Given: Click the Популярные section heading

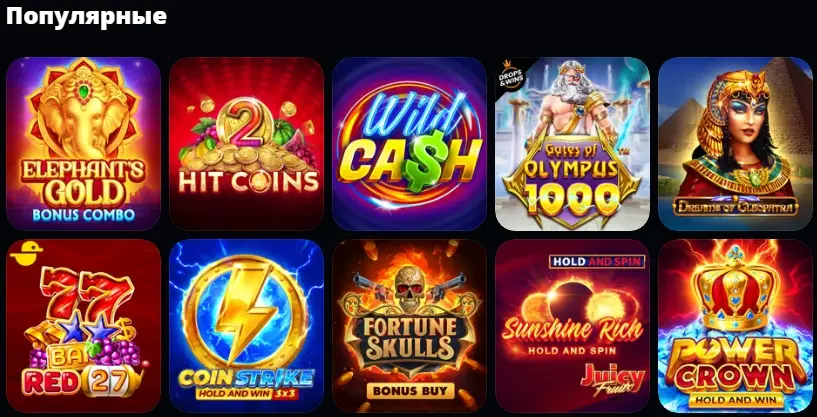Looking at the screenshot, I should click(x=86, y=16).
